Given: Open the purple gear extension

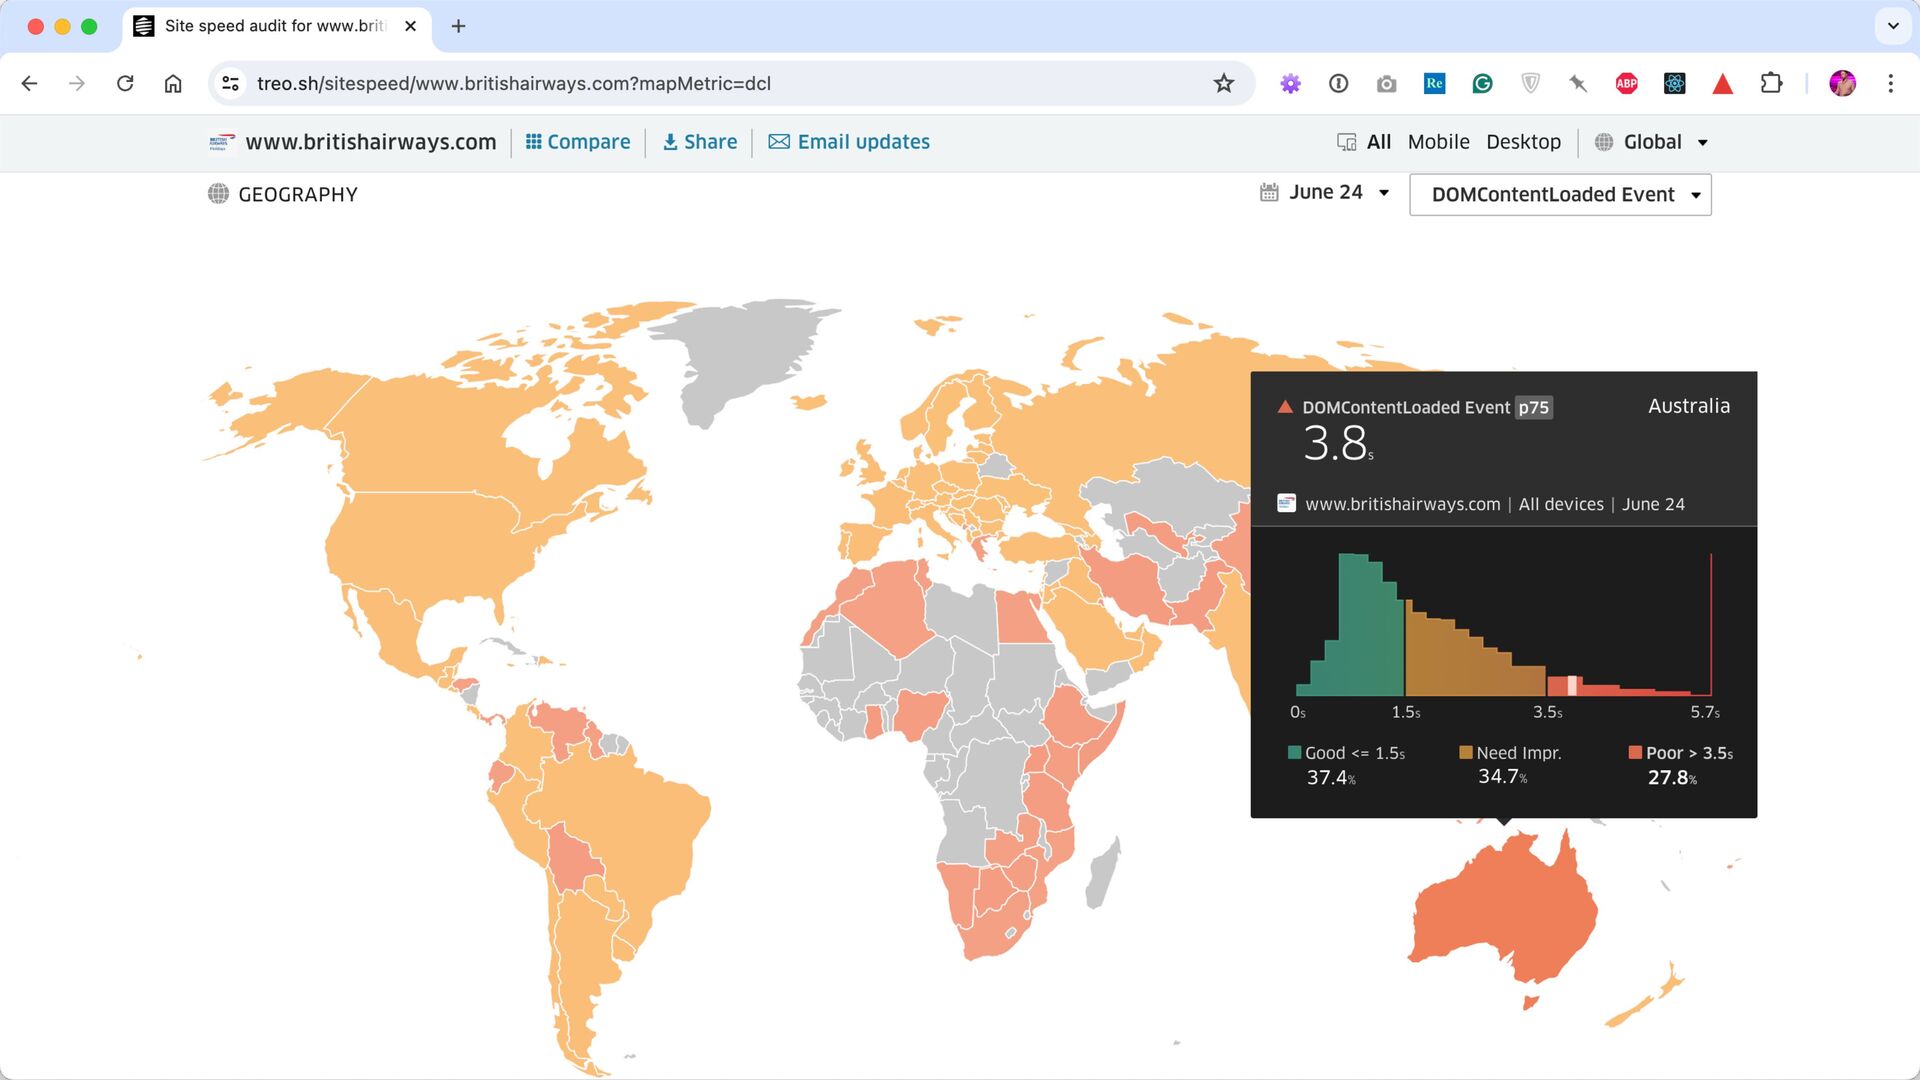Looking at the screenshot, I should (1291, 84).
